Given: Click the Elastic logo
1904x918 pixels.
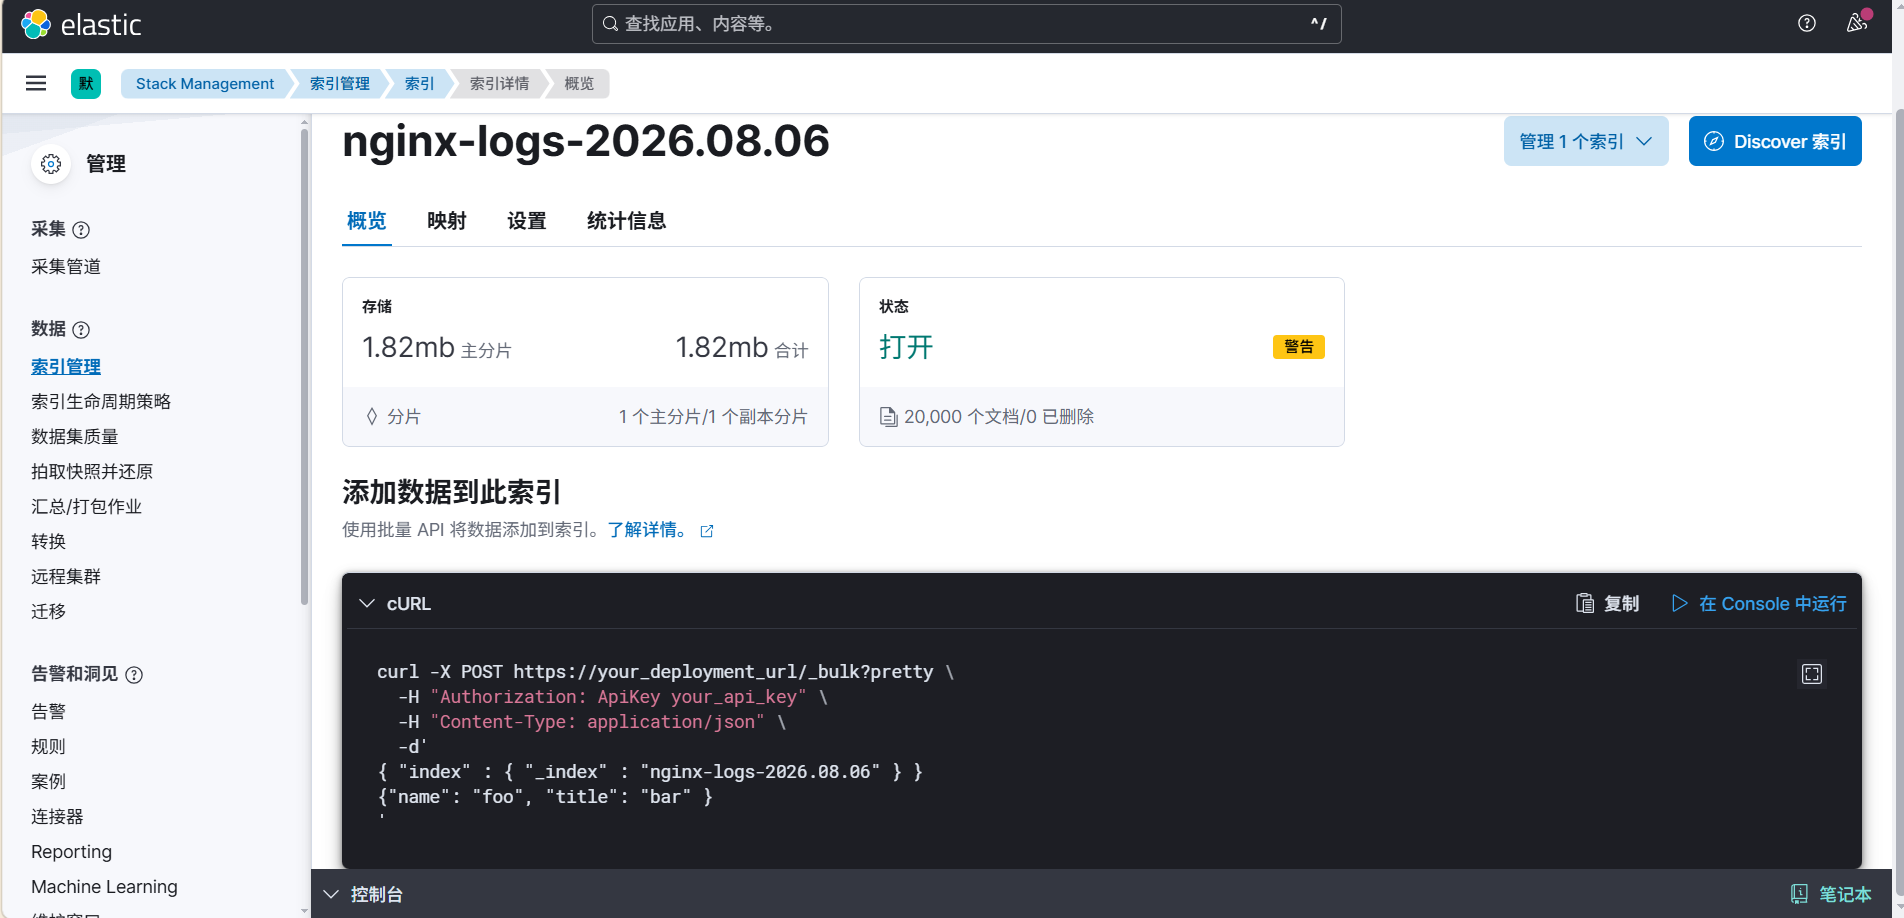Looking at the screenshot, I should click(81, 24).
